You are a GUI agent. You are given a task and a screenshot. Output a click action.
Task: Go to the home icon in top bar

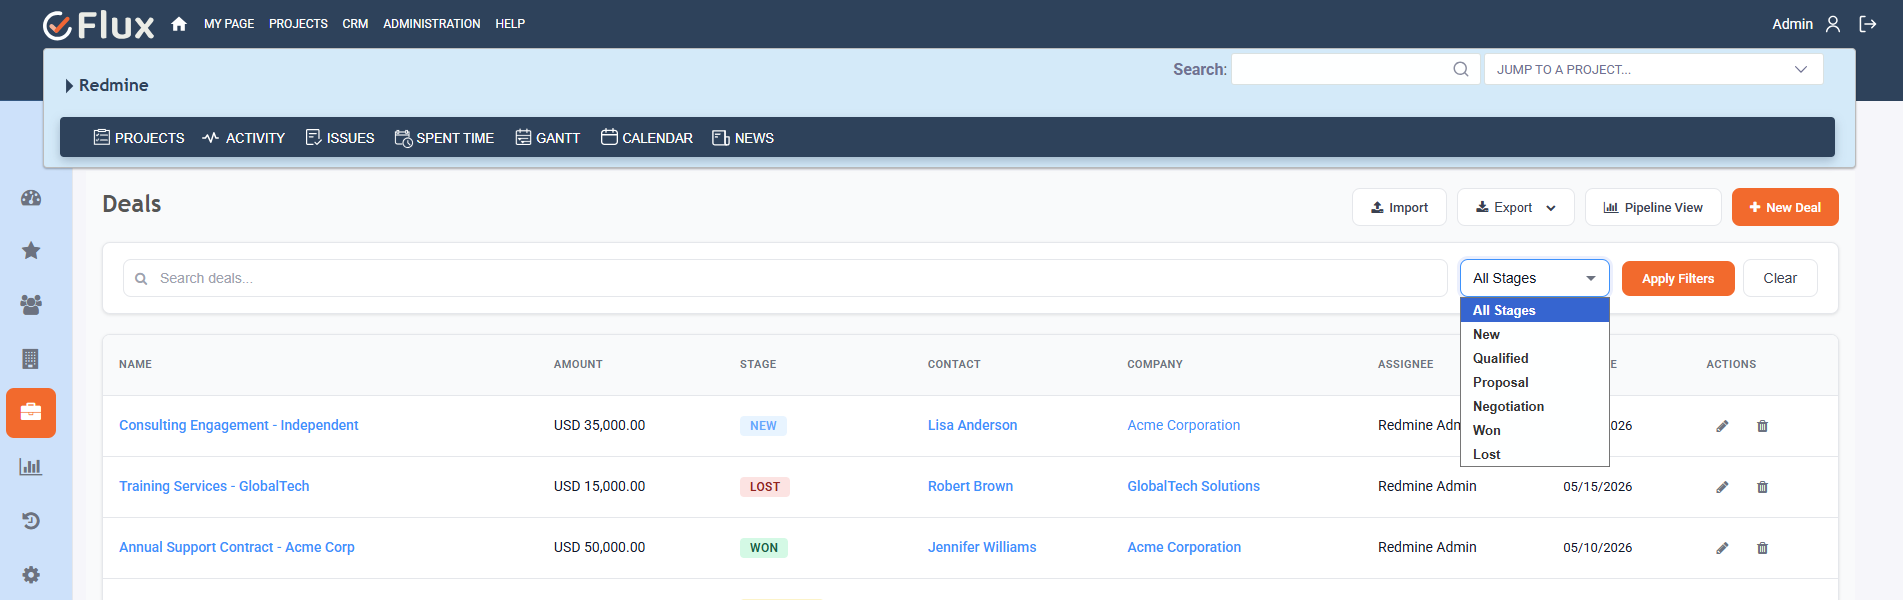(179, 24)
